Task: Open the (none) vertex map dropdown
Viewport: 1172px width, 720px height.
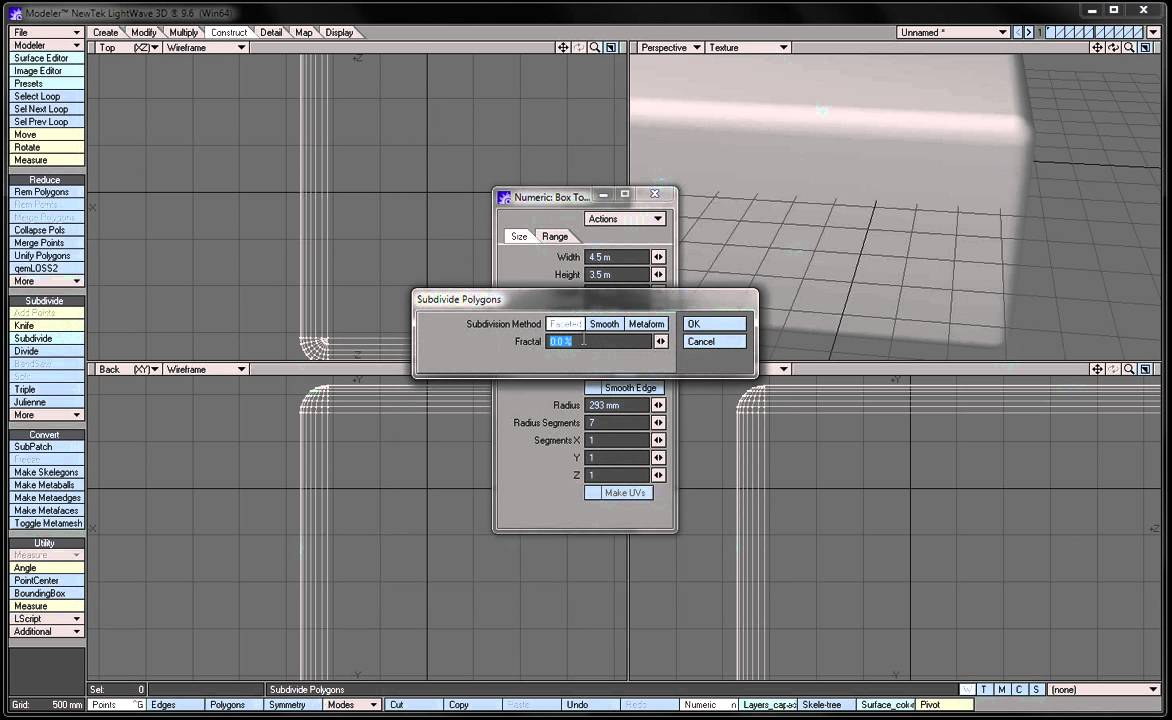Action: pyautogui.click(x=1103, y=689)
